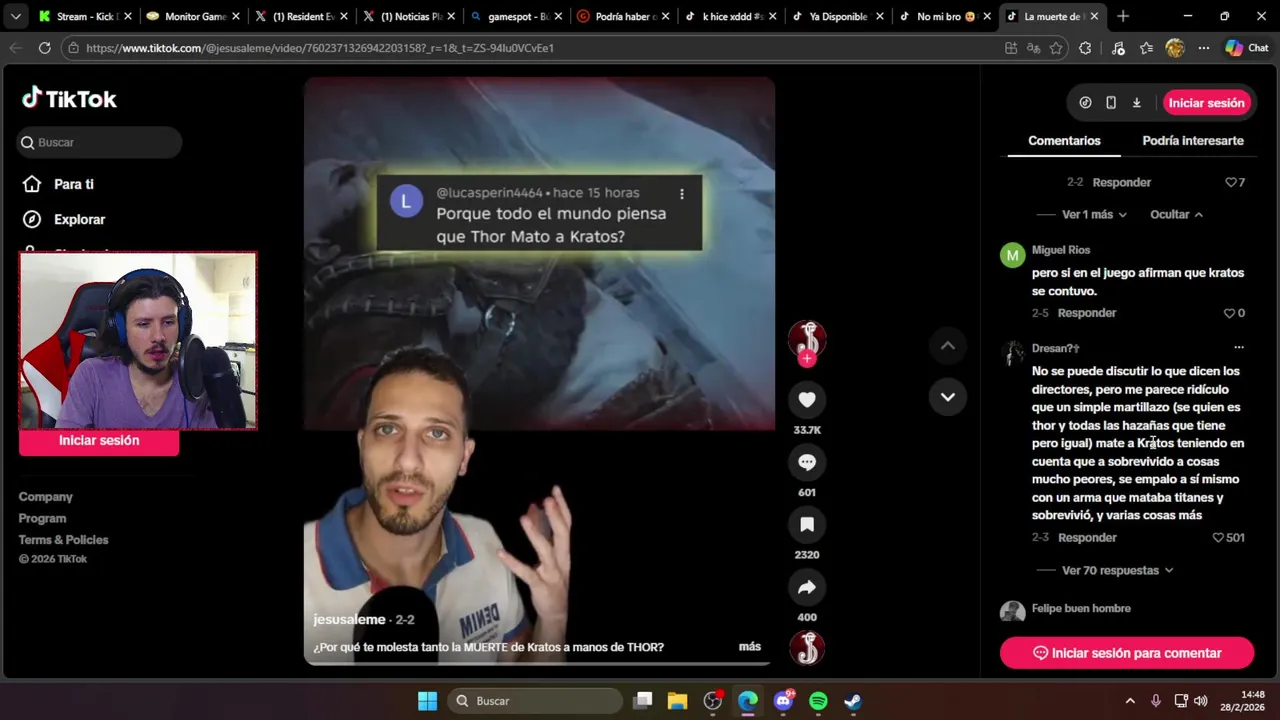Click the TikTok Buscar search field
Image resolution: width=1280 pixels, height=720 pixels.
[x=99, y=143]
